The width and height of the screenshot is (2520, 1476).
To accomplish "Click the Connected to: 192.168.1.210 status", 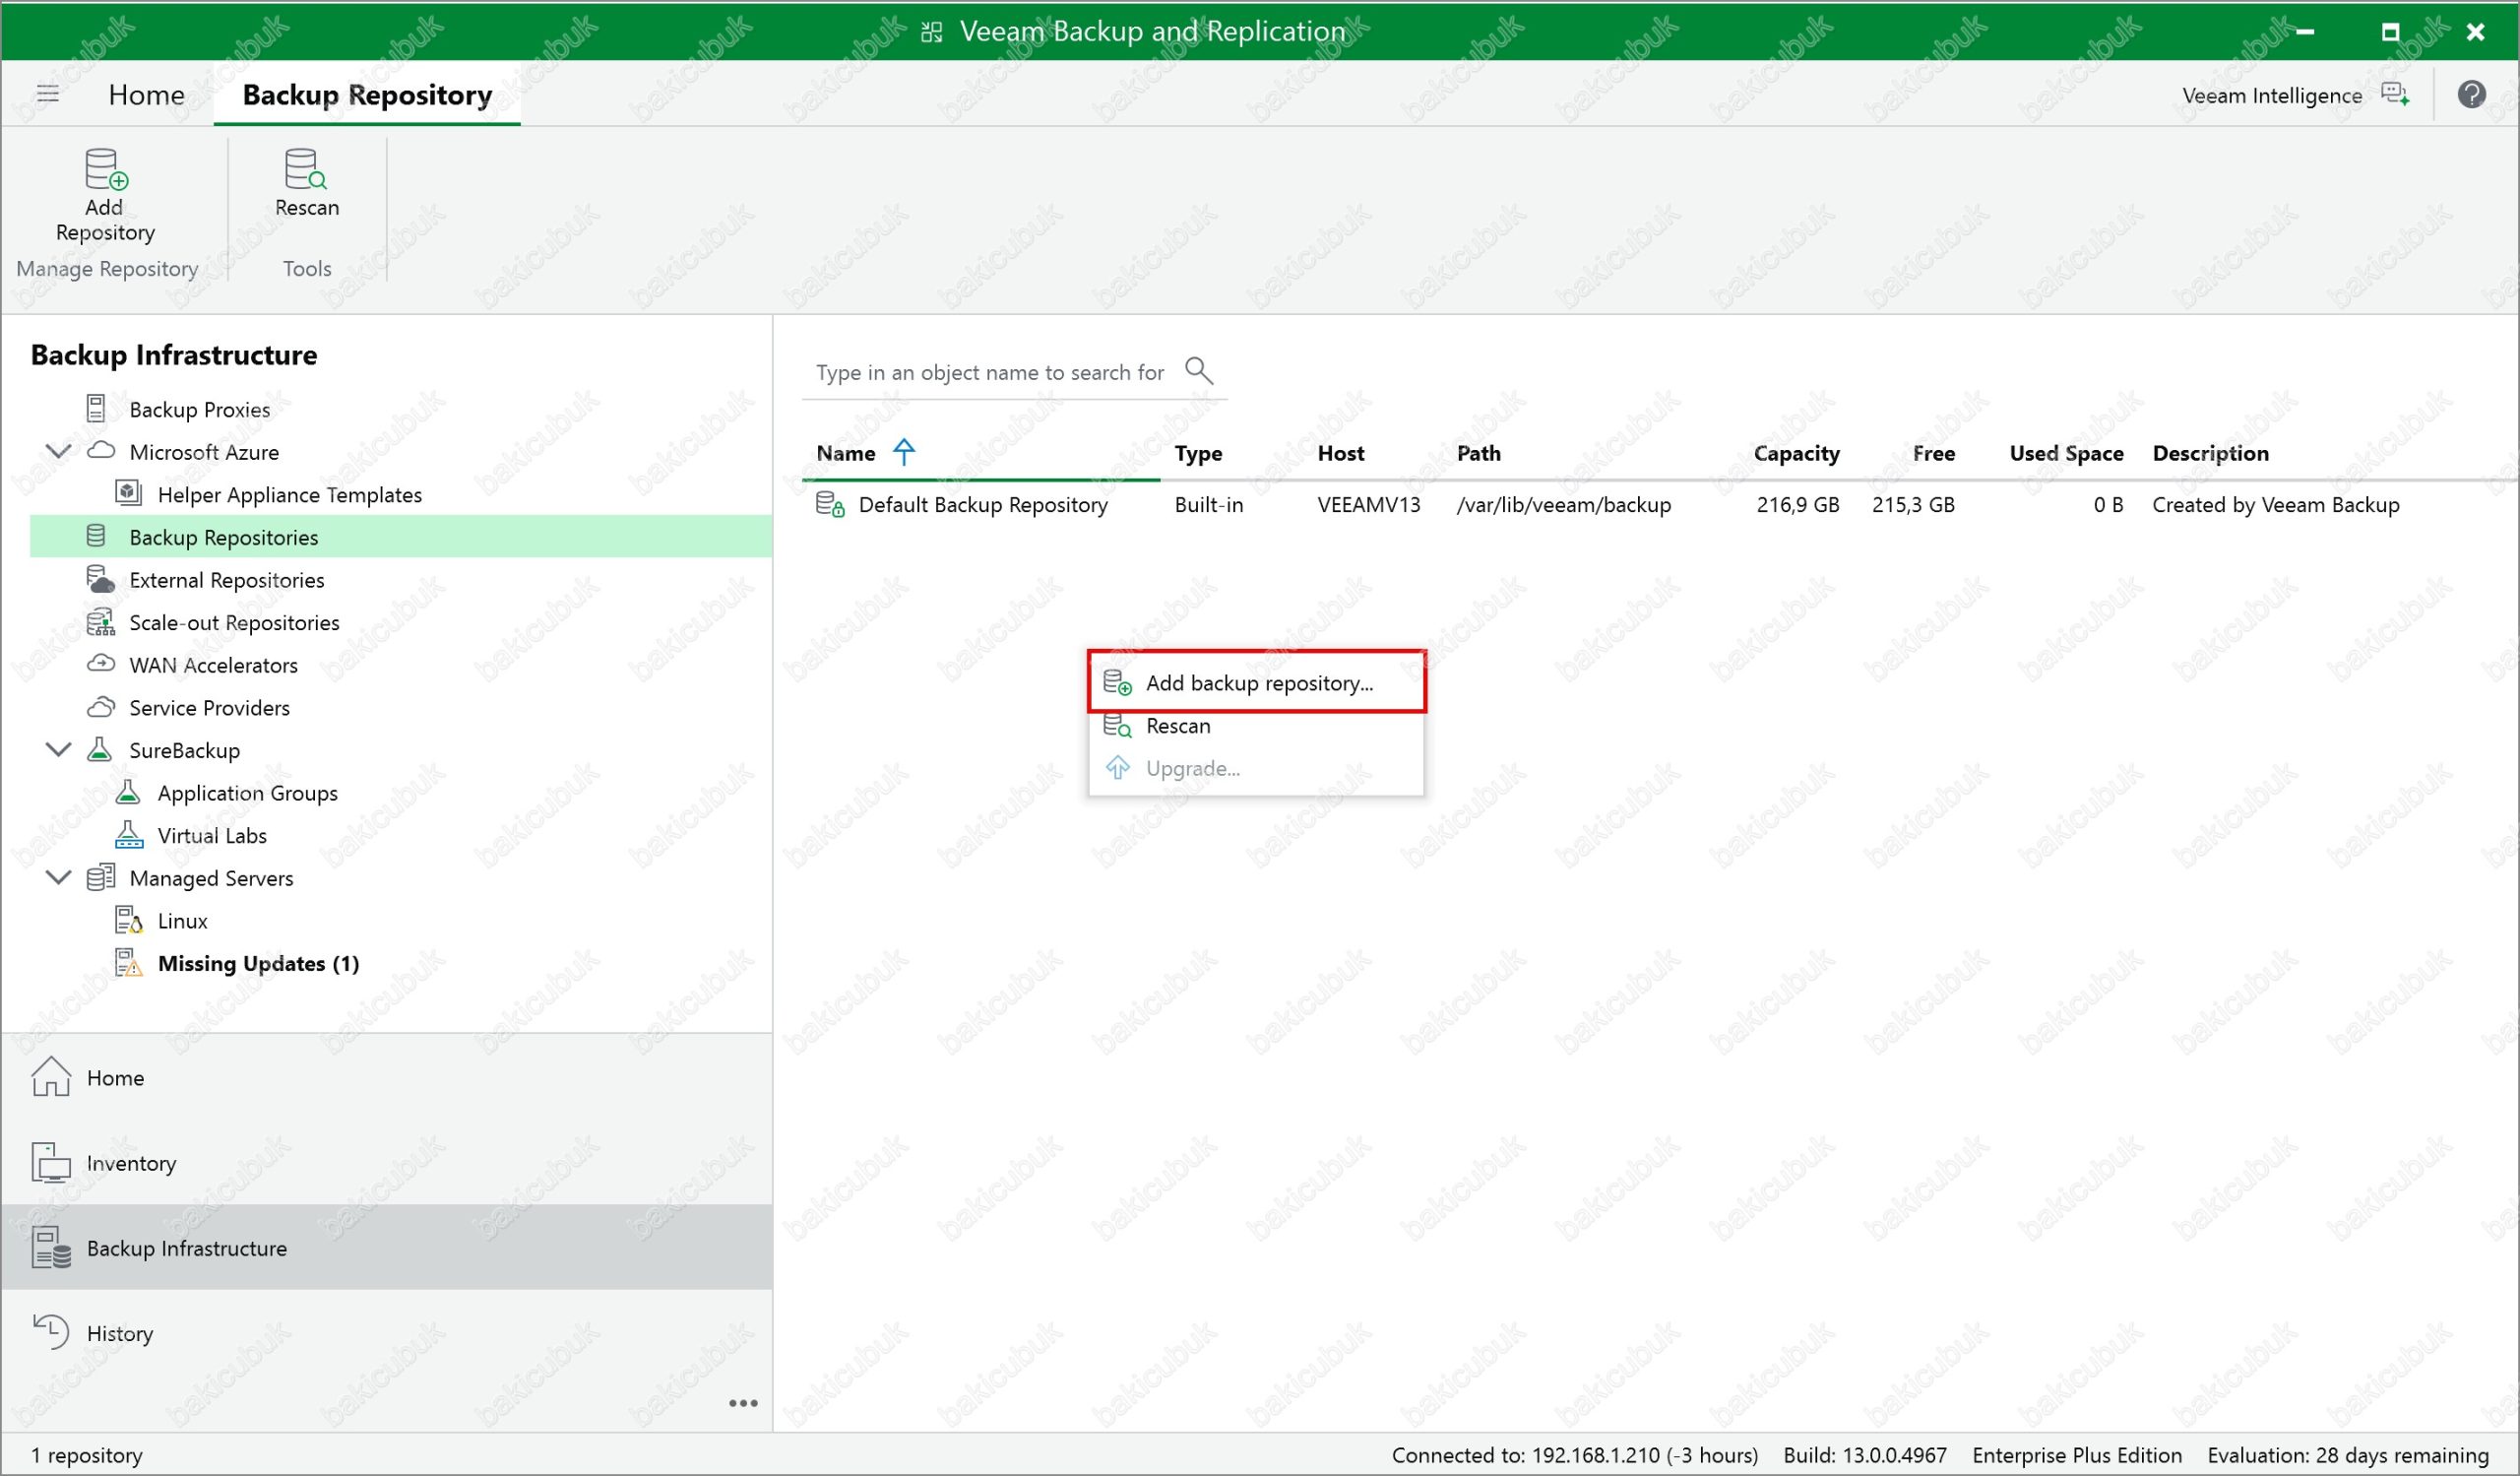I will coord(1575,1455).
